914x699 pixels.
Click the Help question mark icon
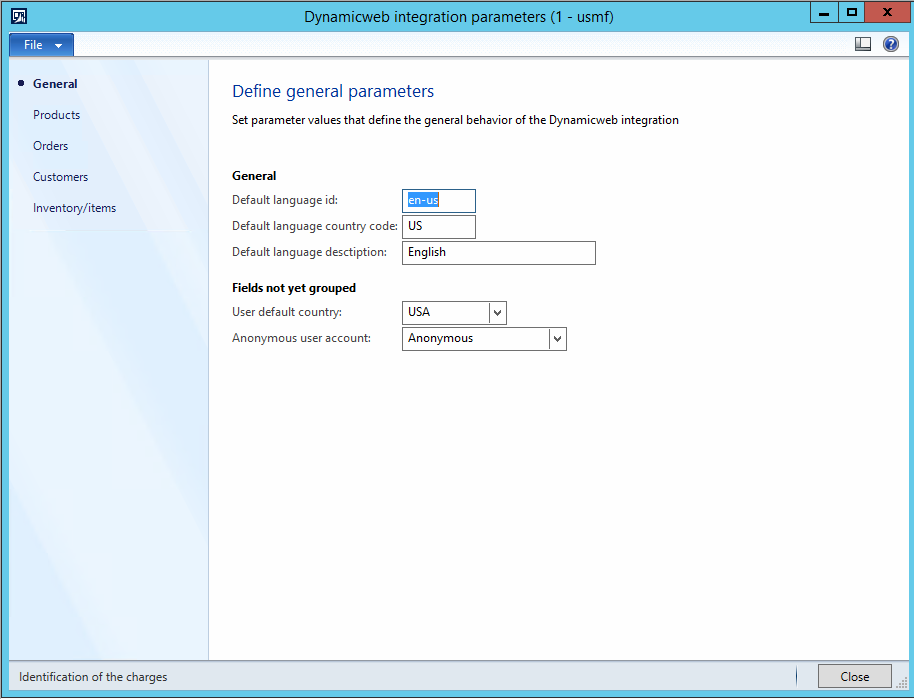pos(890,44)
